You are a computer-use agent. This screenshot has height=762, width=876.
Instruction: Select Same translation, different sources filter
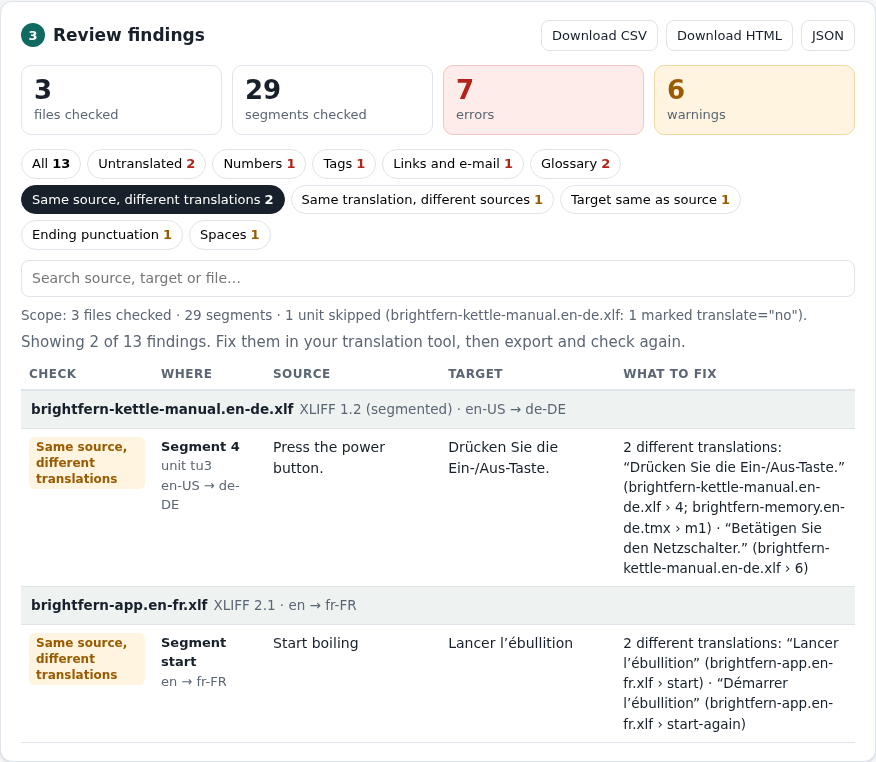tap(422, 199)
